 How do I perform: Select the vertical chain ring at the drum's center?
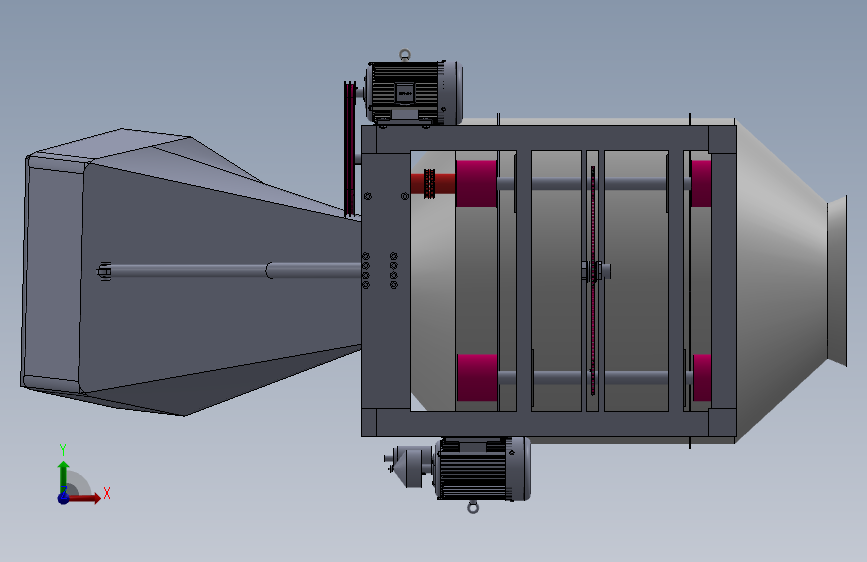point(593,280)
